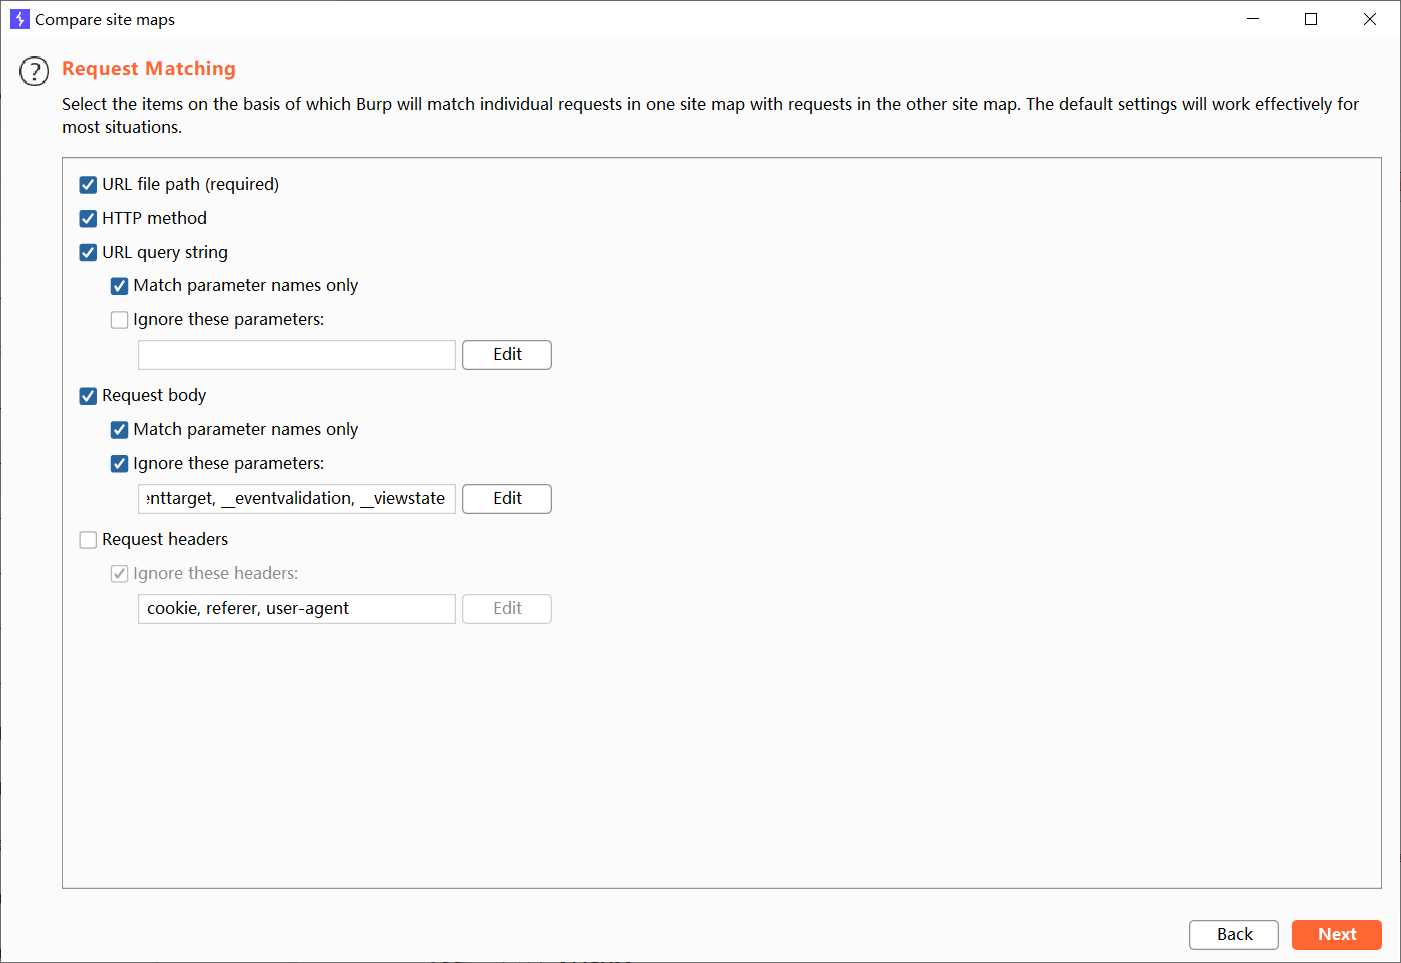The image size is (1401, 963).
Task: Click Edit next to empty query parameters field
Action: 507,355
